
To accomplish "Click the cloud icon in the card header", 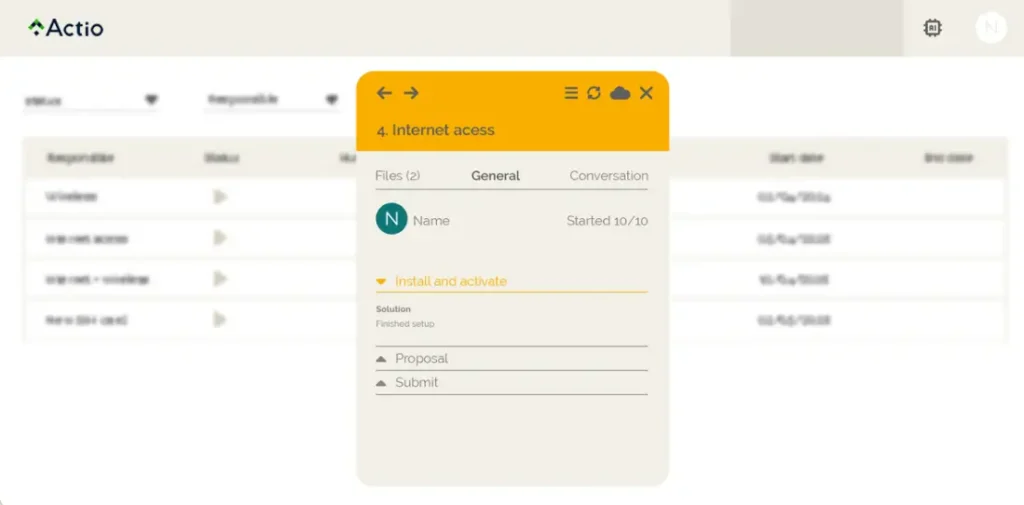I will (620, 93).
